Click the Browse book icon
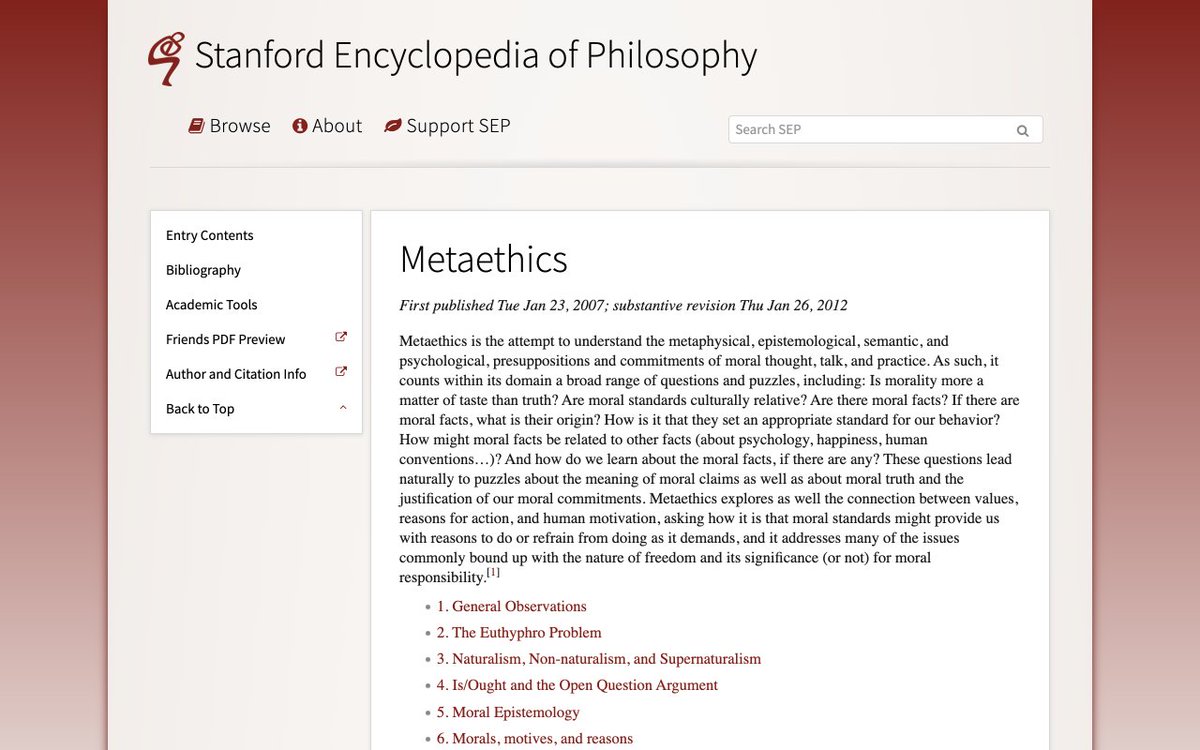The image size is (1200, 750). (x=197, y=126)
